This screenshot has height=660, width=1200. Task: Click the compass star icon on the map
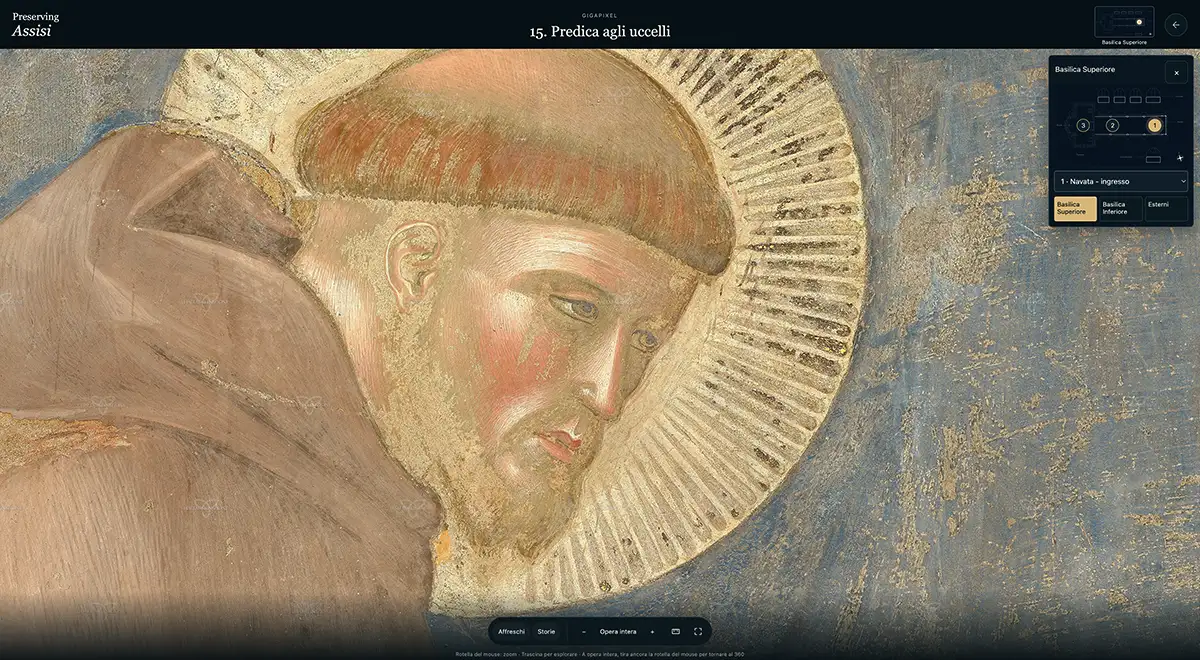click(x=1180, y=157)
